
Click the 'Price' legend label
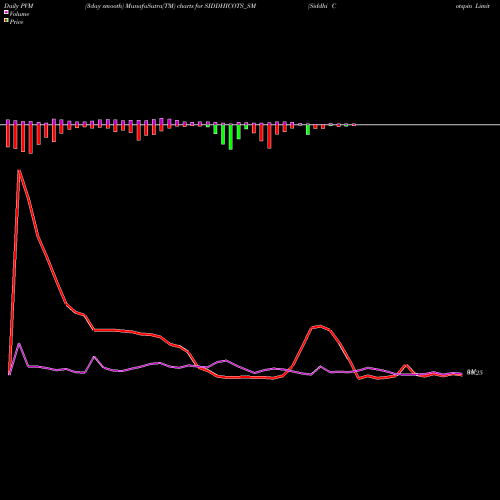(x=16, y=22)
